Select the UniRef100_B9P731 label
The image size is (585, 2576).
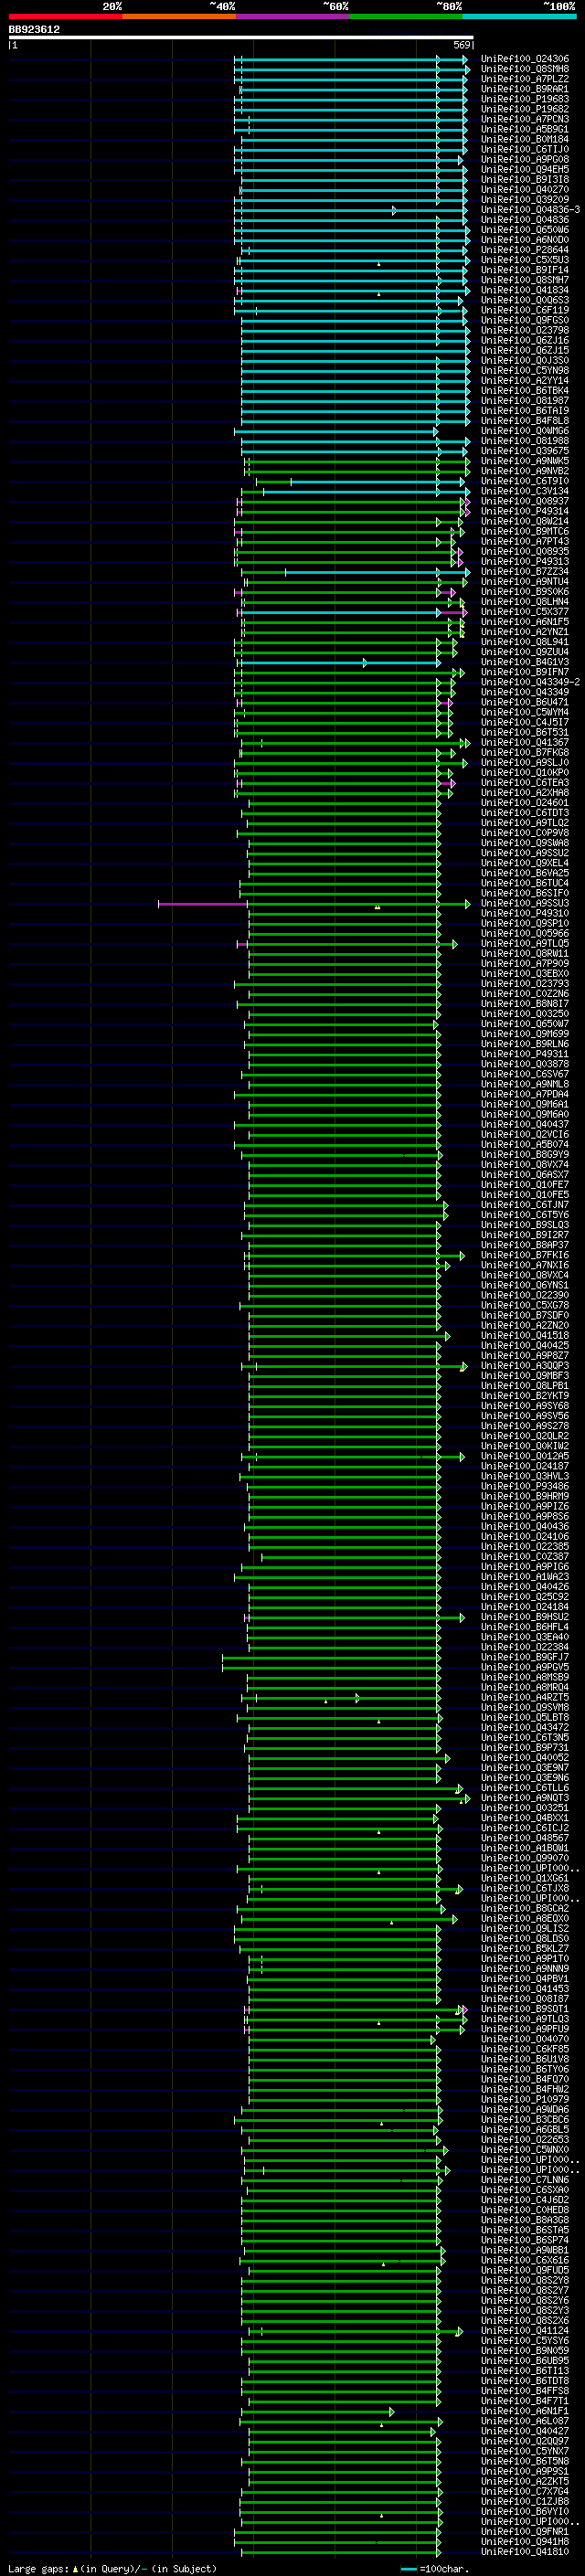point(525,1748)
